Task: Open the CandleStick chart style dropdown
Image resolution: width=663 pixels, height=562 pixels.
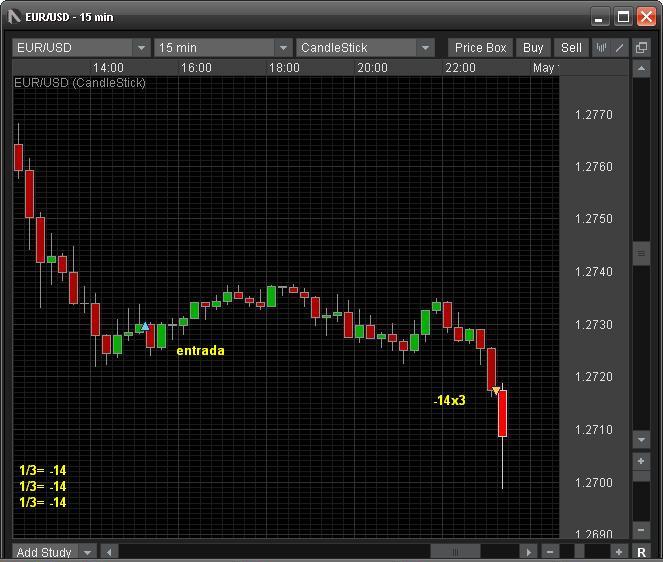Action: click(x=425, y=48)
